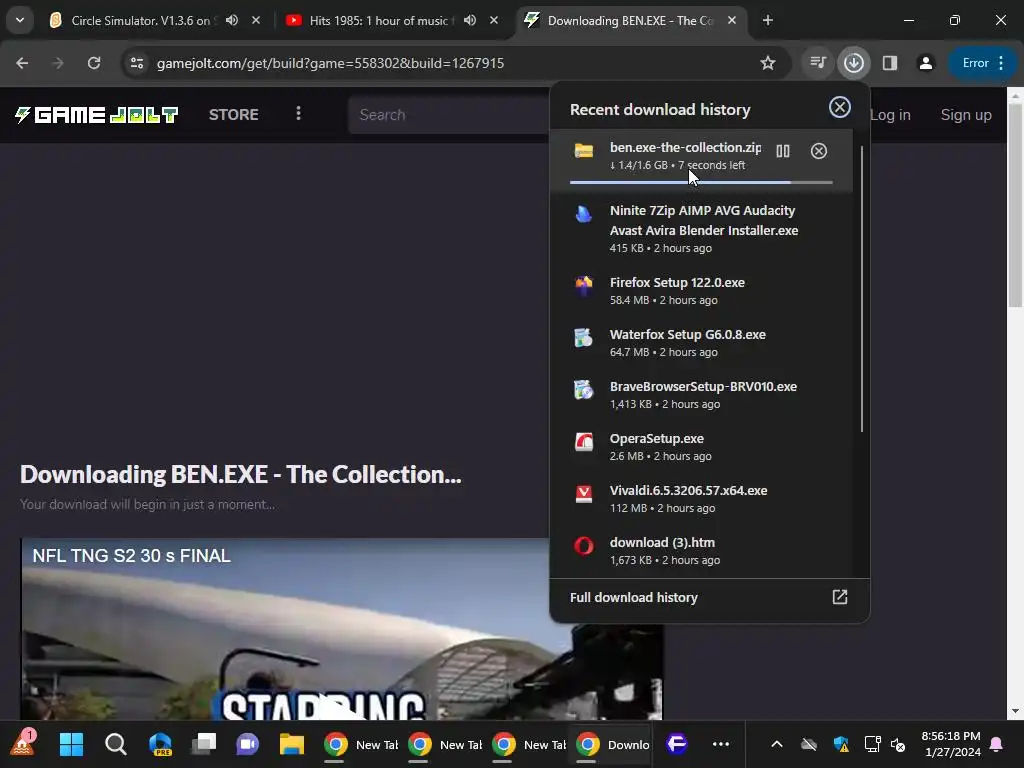Click the Sign up link
Image resolution: width=1024 pixels, height=768 pixels.
(966, 115)
